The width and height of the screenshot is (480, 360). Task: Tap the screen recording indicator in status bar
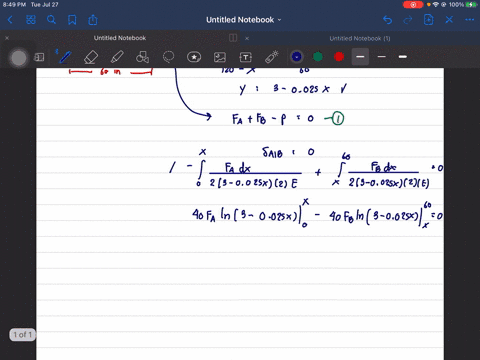(413, 5)
